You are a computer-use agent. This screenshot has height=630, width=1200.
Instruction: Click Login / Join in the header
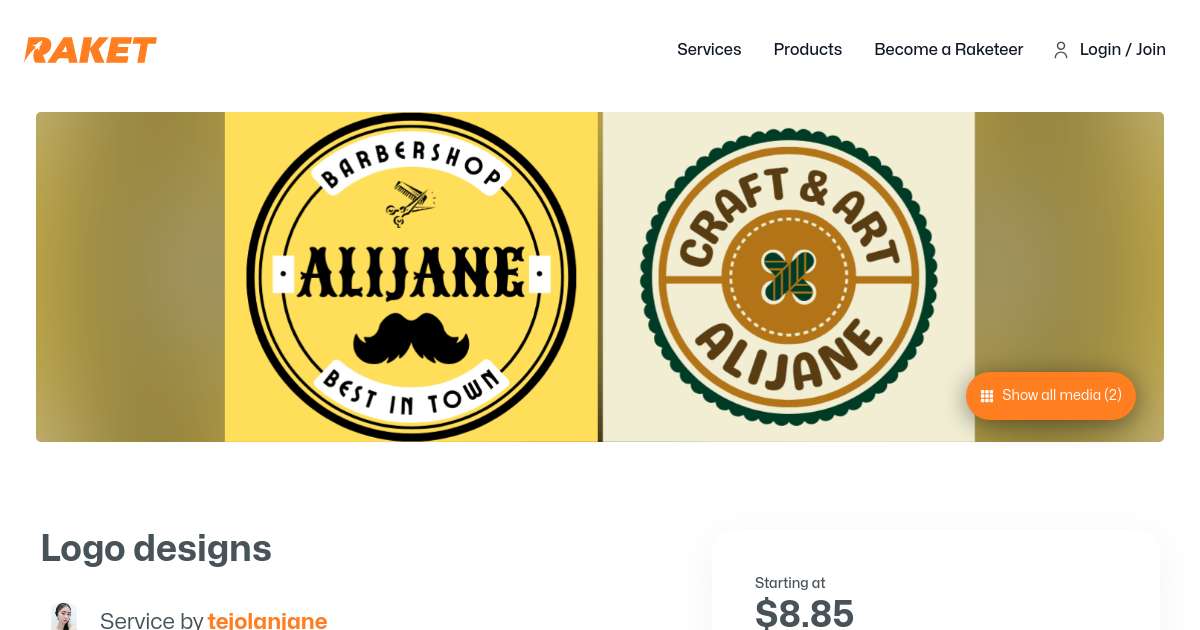click(x=1122, y=50)
